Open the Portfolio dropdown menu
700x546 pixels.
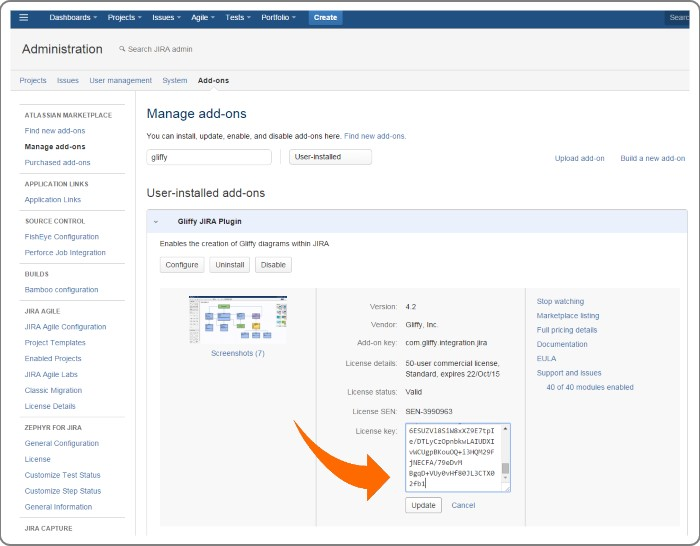click(x=278, y=17)
